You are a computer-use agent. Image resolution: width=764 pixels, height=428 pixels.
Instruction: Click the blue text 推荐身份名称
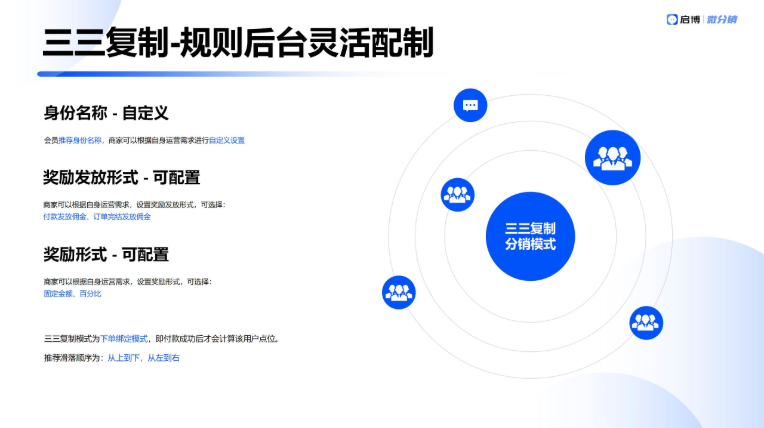(80, 140)
